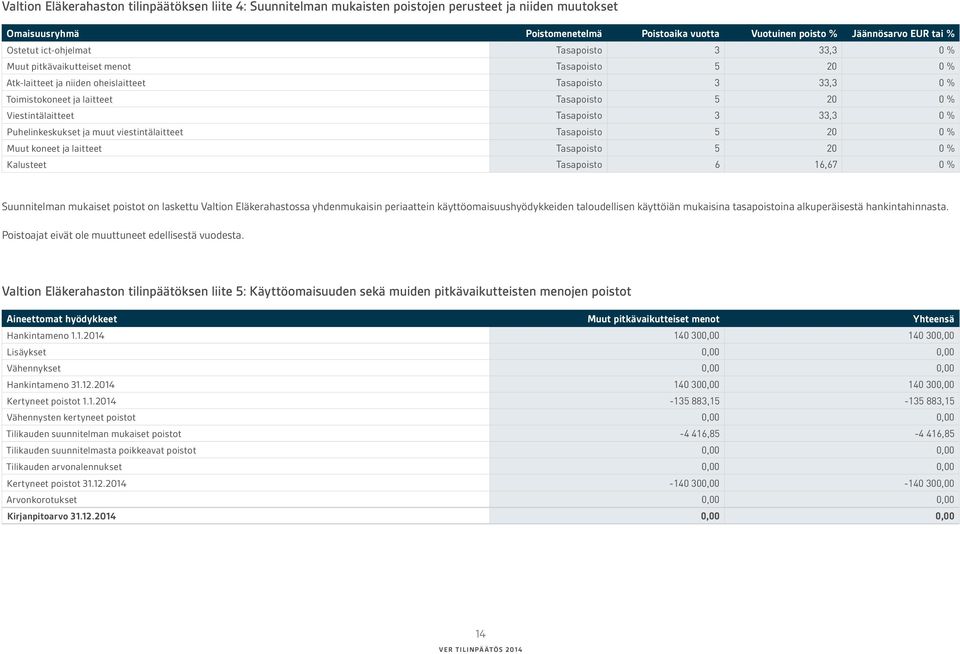The image size is (960, 654).
Task: Click 'Tilikauden suunnitelmasta poikkeavat poistot' row label
Action: pyautogui.click(x=101, y=451)
